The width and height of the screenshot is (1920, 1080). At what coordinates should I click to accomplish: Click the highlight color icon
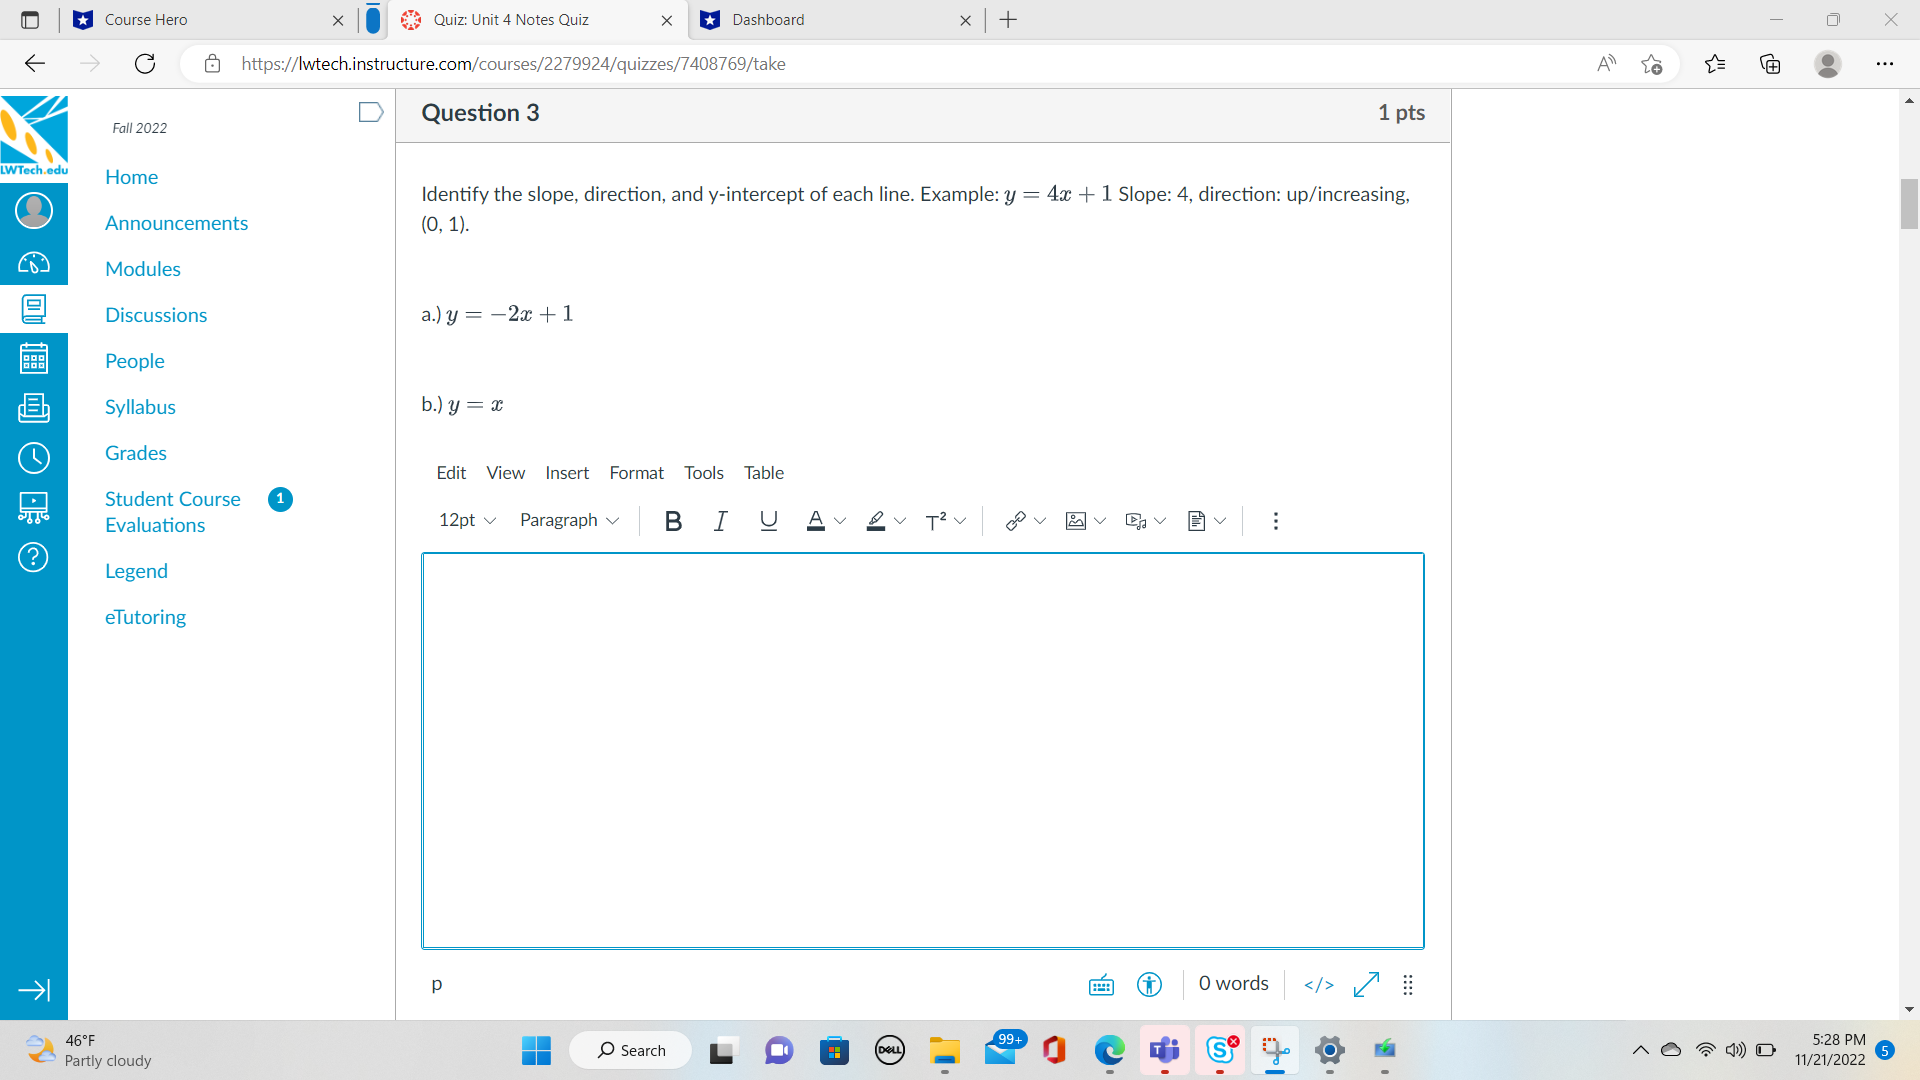[872, 520]
